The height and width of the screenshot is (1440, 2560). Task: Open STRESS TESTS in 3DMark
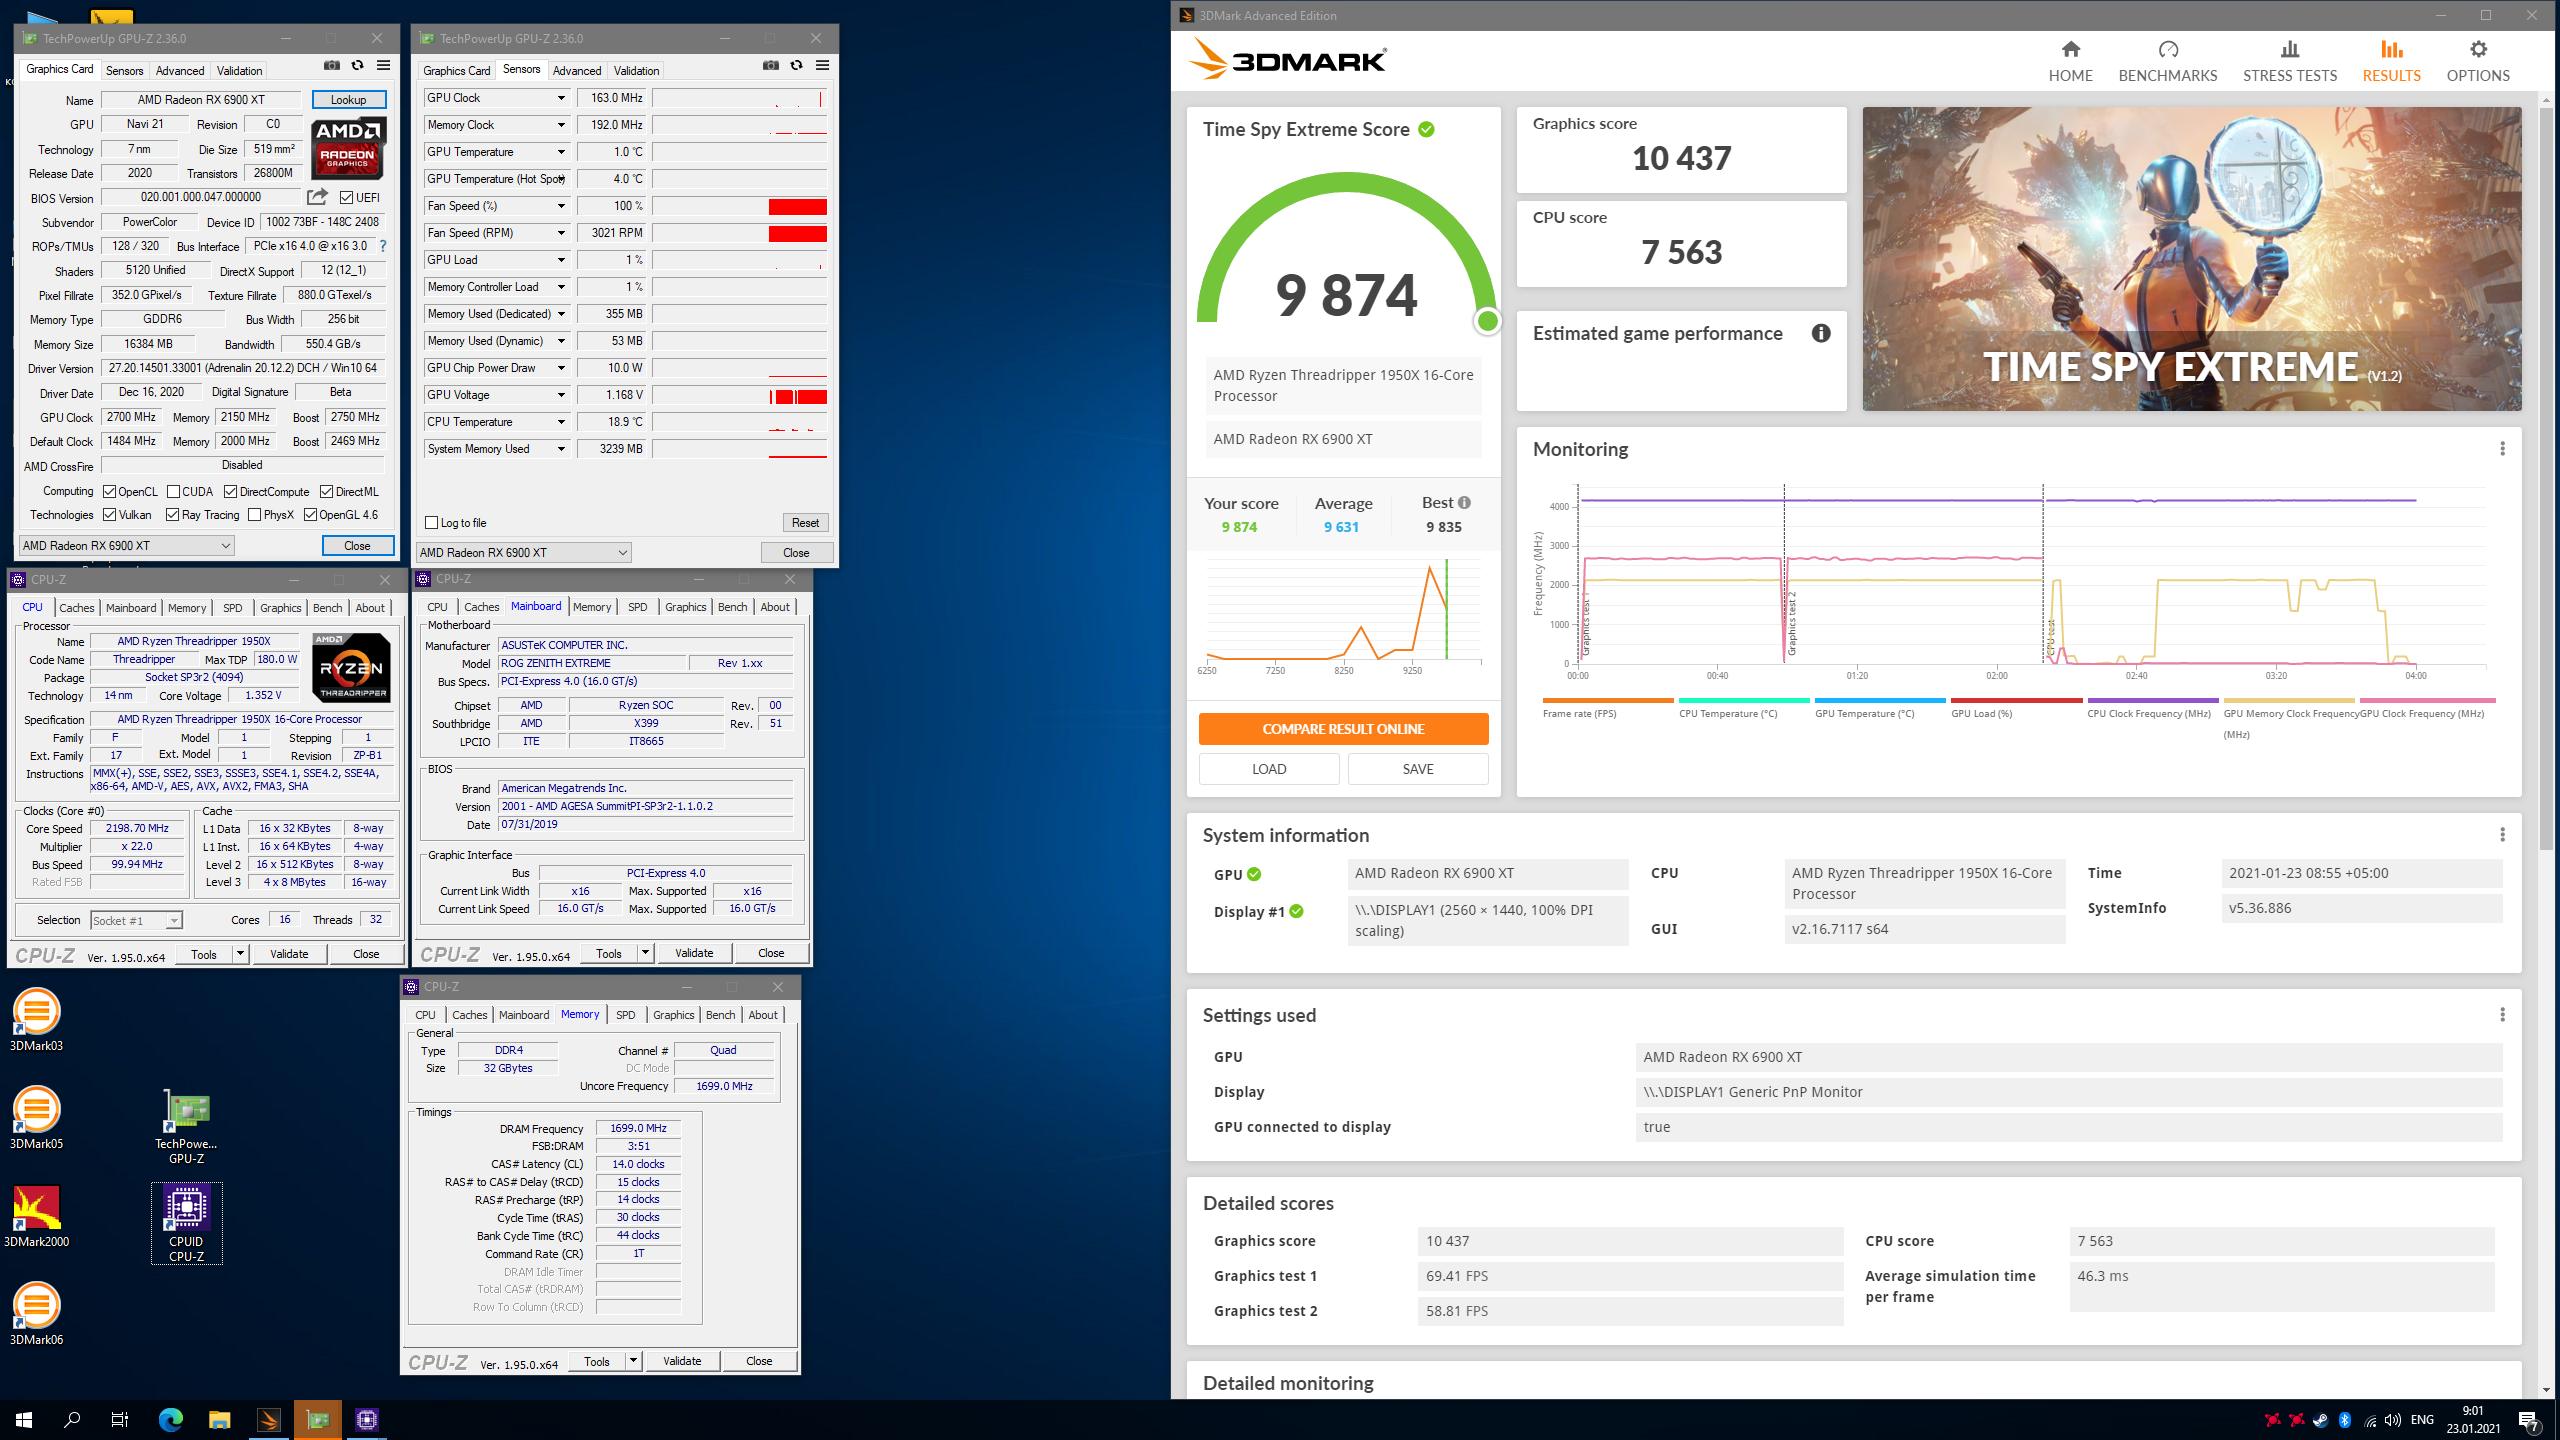click(2289, 61)
